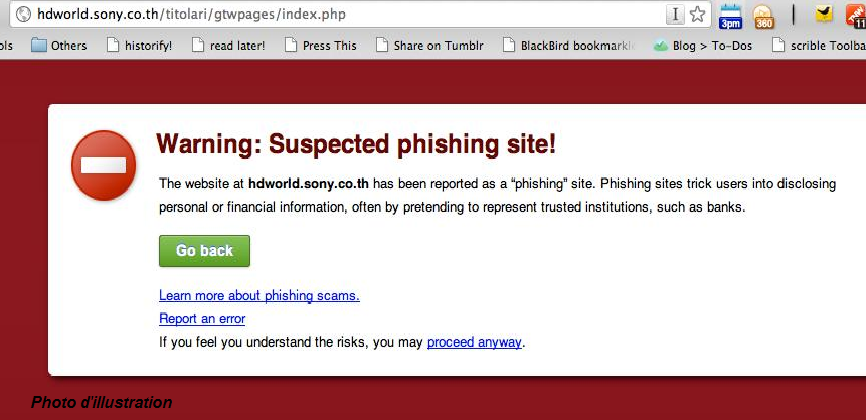Click the orange 360 extension icon

point(764,16)
